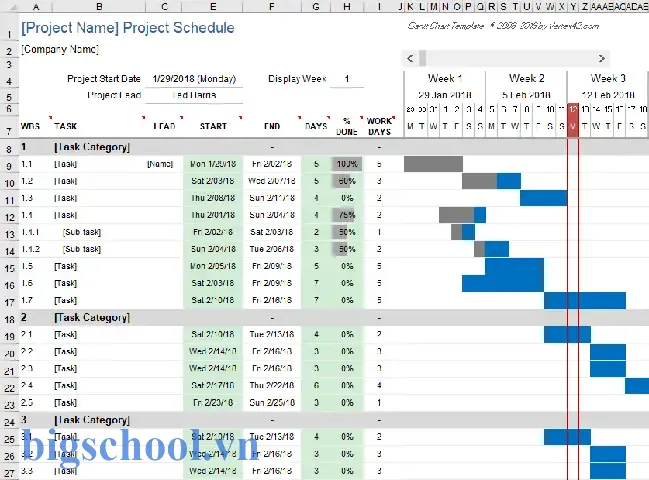Click the TASK column heading
Screen dimensions: 649x480
click(65, 126)
